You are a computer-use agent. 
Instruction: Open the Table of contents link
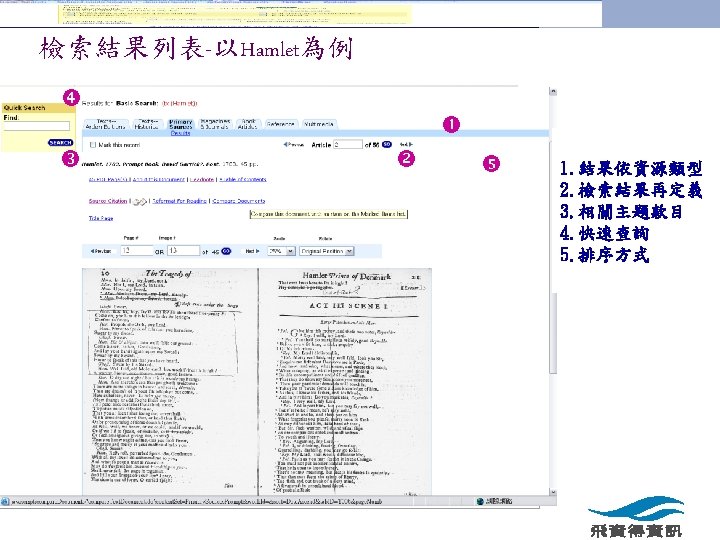243,179
